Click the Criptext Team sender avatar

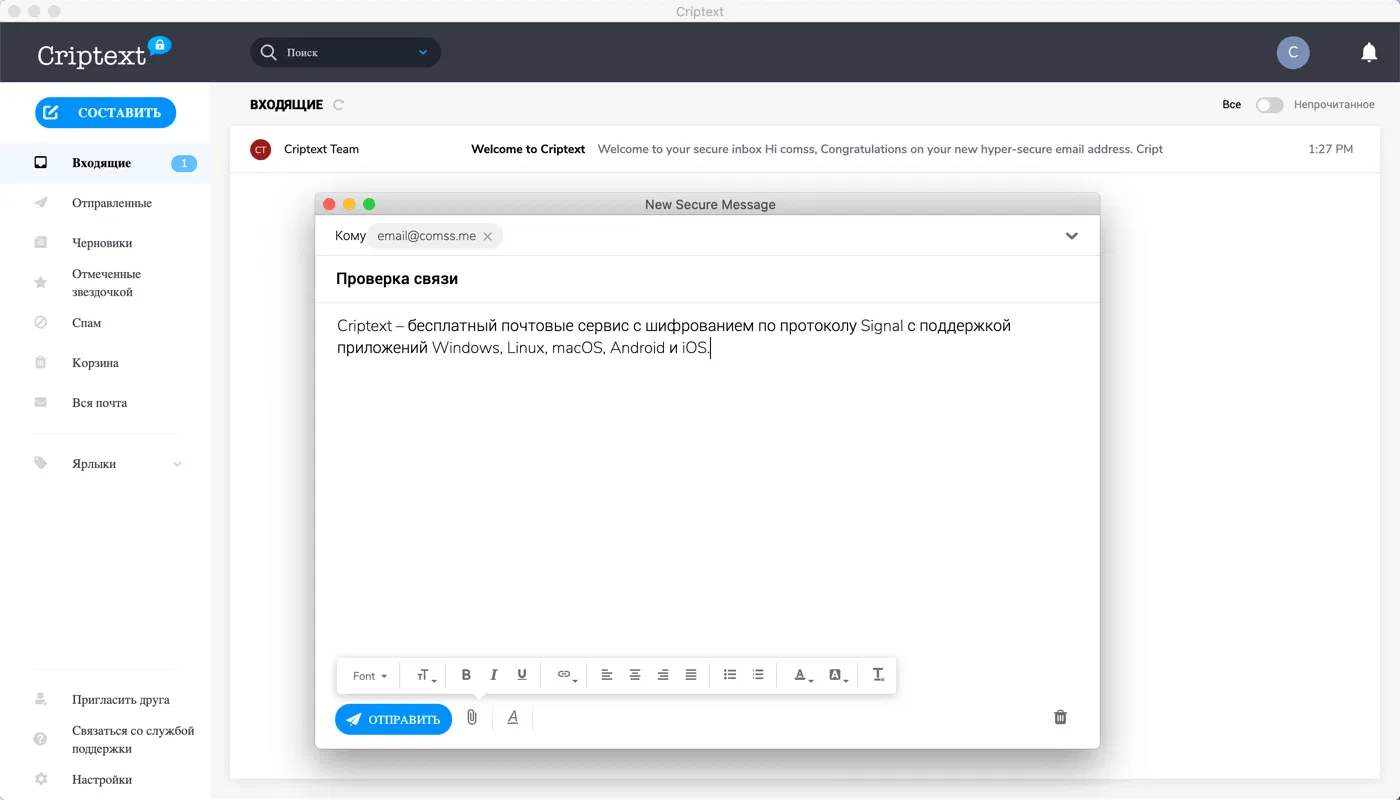[261, 150]
